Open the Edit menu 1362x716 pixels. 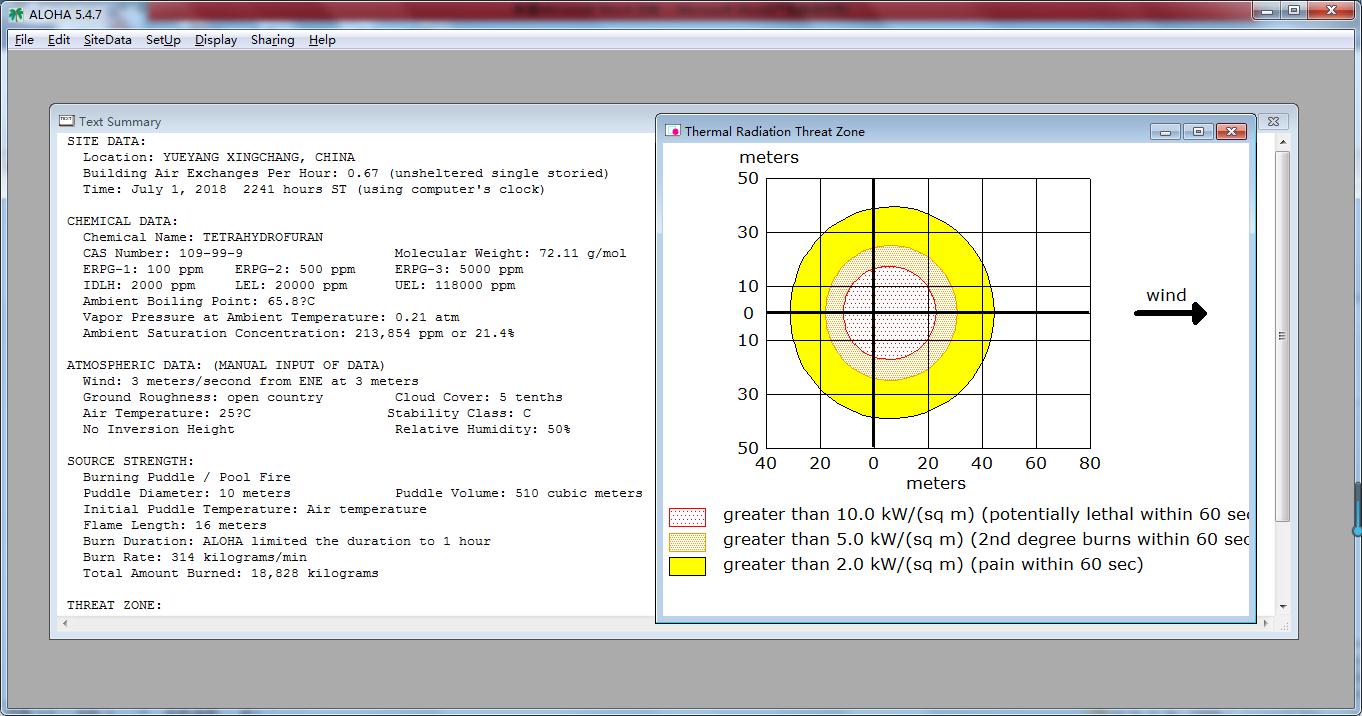click(59, 40)
